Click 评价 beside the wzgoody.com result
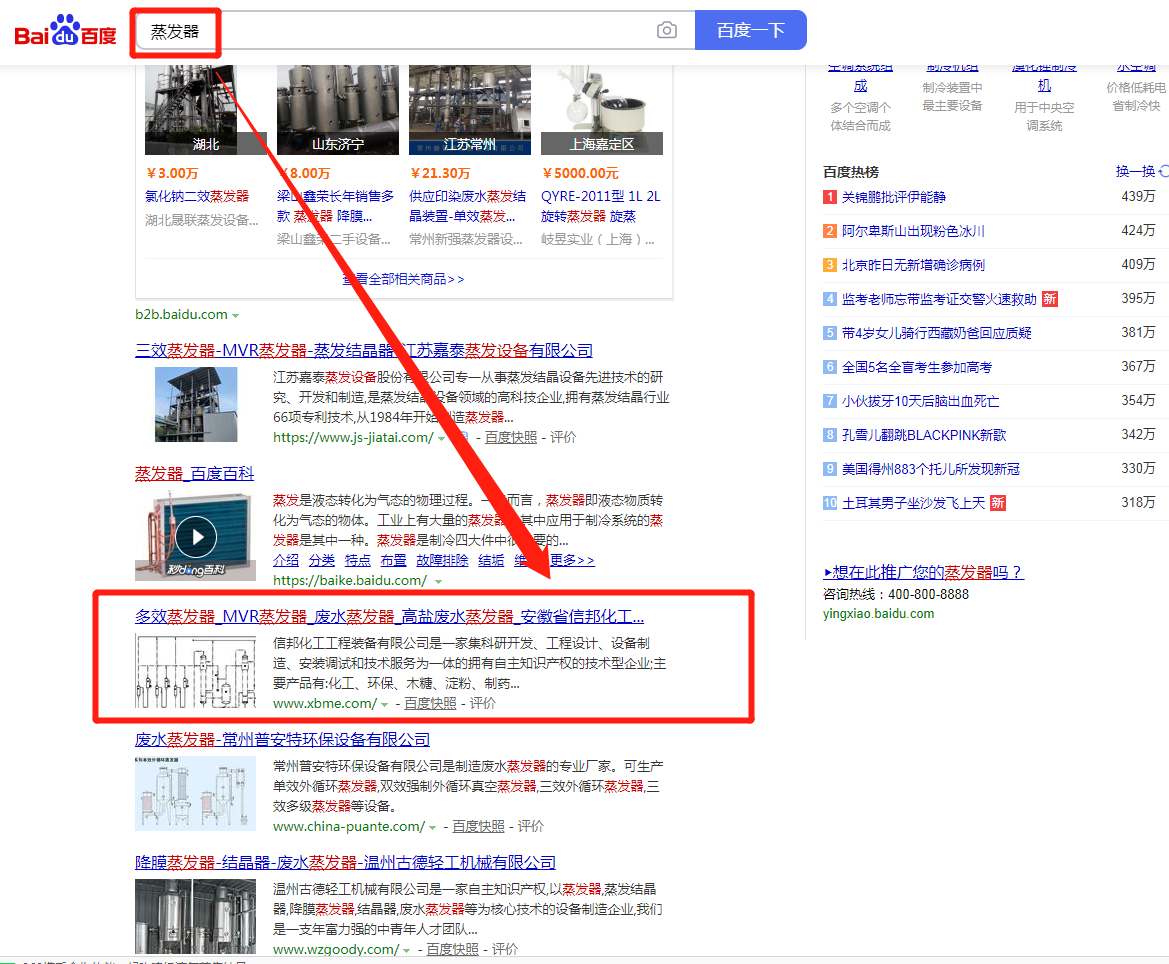1169x964 pixels. [505, 950]
